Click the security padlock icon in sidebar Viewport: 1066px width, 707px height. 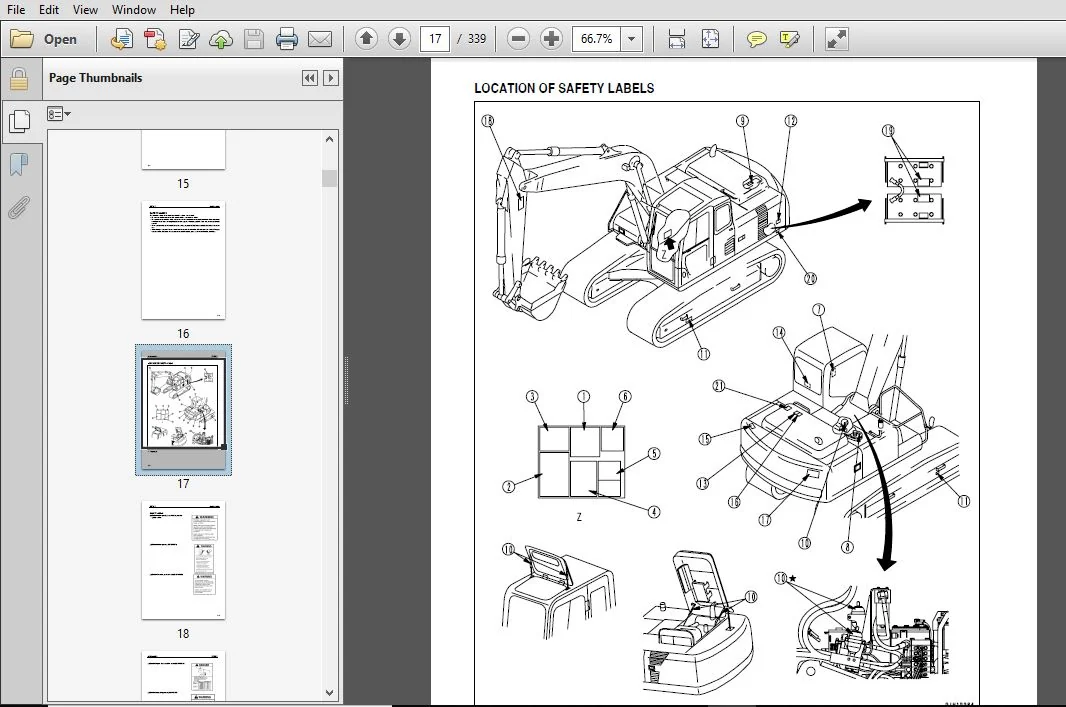(x=19, y=80)
